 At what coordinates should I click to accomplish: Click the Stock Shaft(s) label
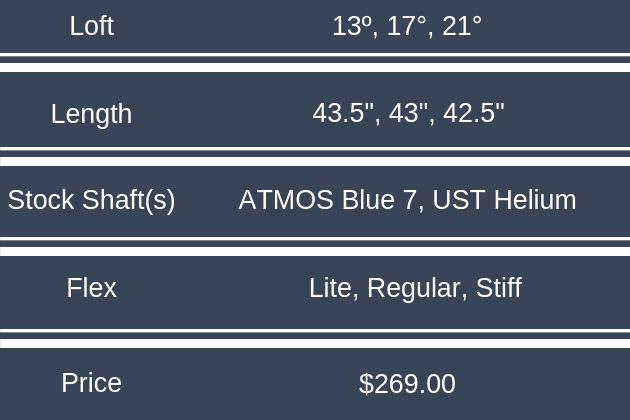click(91, 200)
